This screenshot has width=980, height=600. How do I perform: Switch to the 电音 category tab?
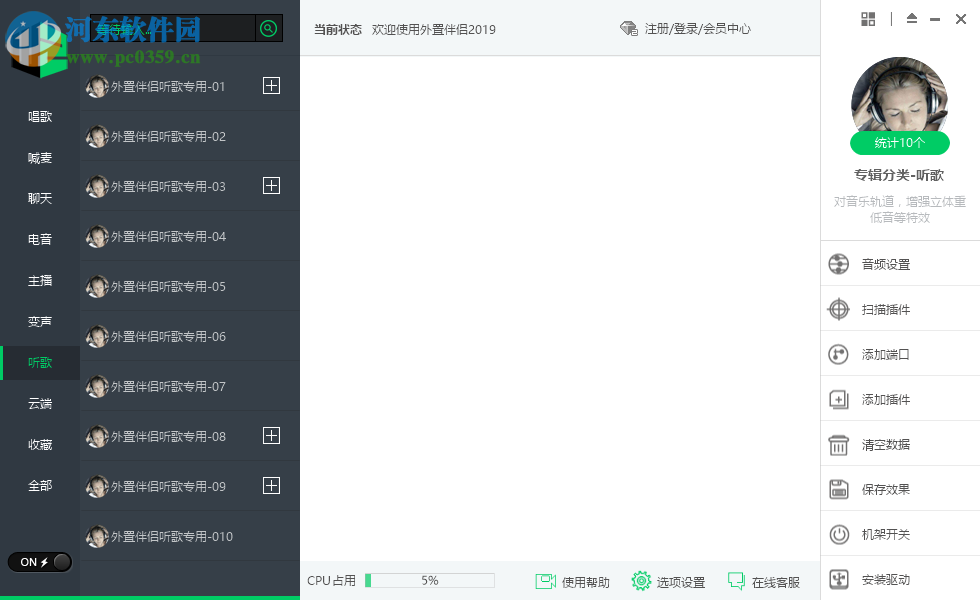pos(39,239)
